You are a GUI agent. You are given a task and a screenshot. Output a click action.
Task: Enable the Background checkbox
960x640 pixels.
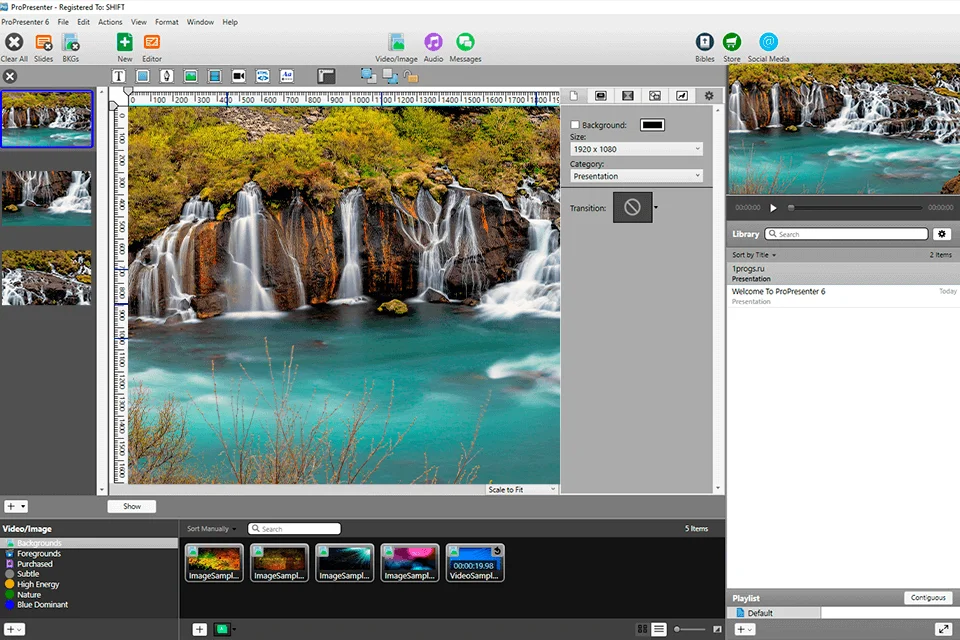(x=575, y=124)
